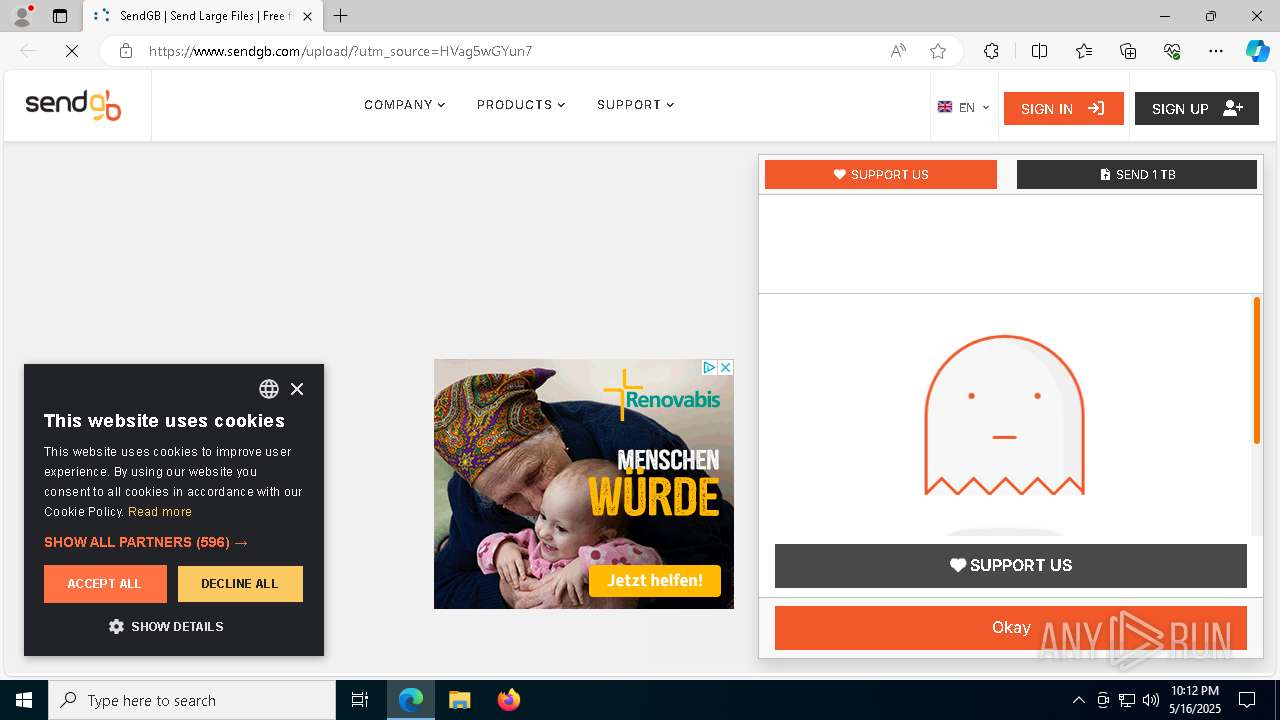The height and width of the screenshot is (720, 1280).
Task: Click the Jetzt helfen! ad button
Action: tap(655, 581)
